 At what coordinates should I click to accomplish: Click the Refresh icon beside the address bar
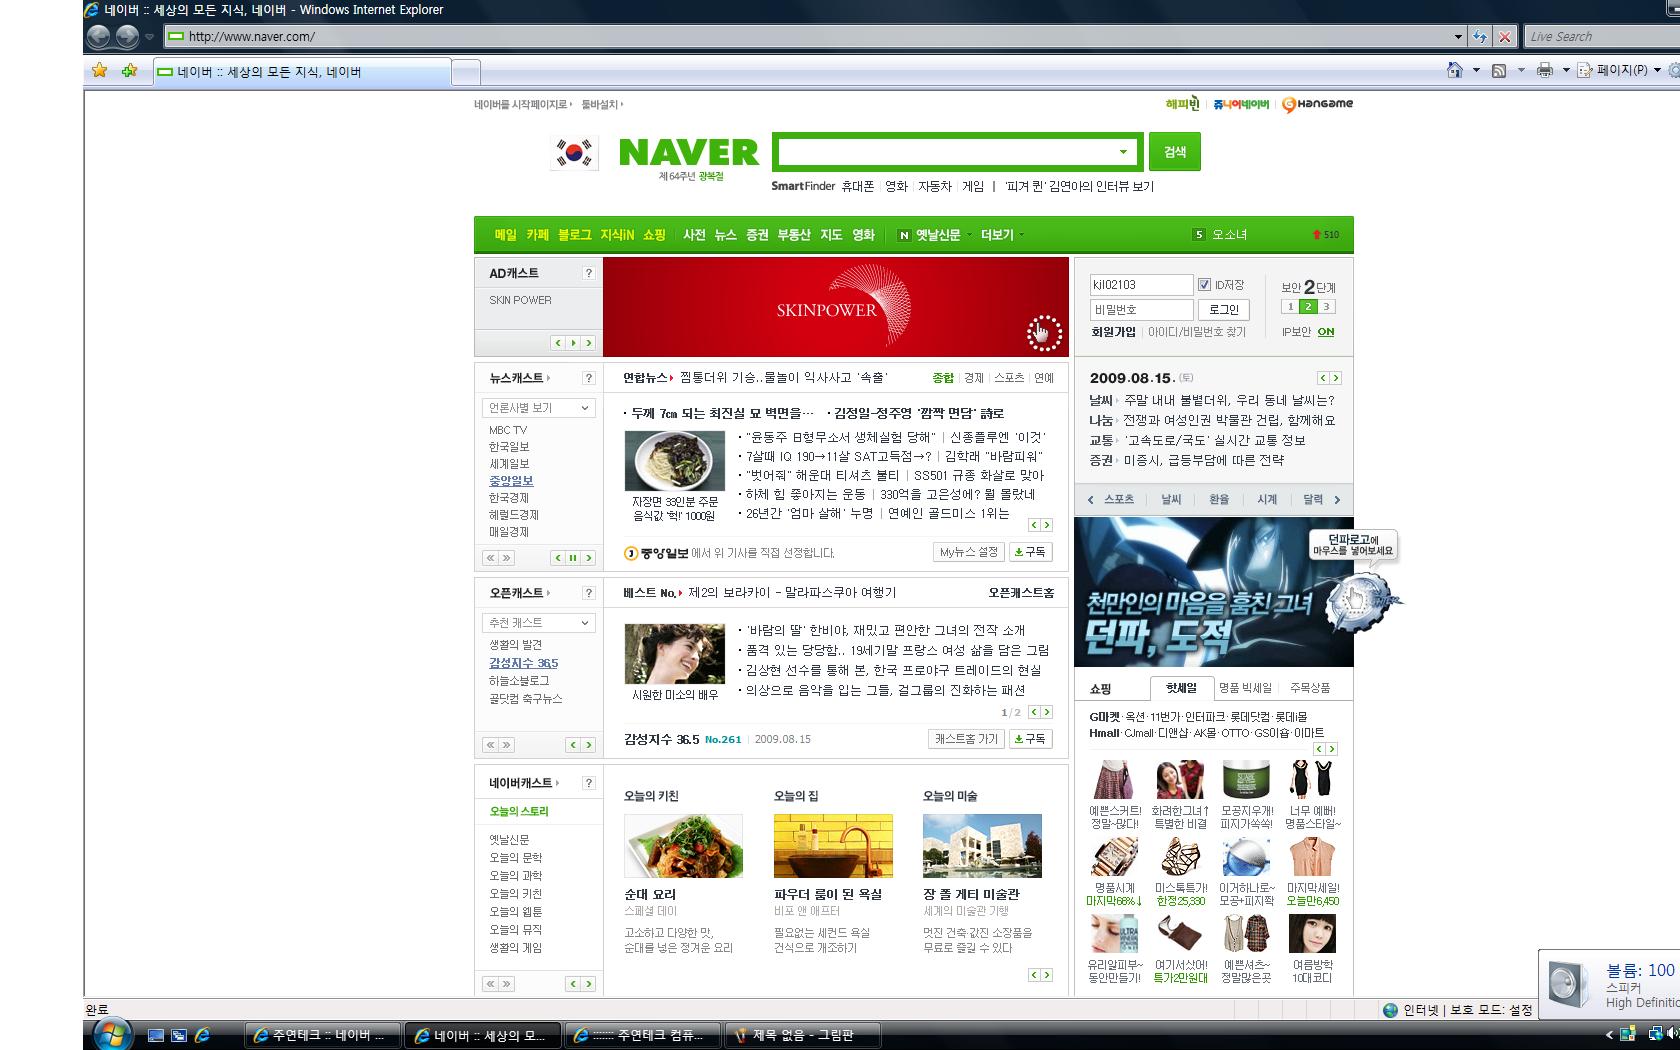[1481, 37]
